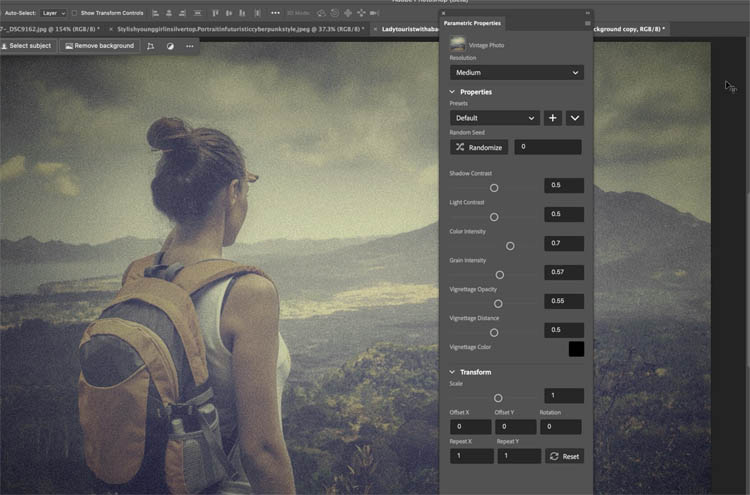Viewport: 750px width, 495px height.
Task: Toggle the Show Transform Controls checkbox
Action: (x=74, y=13)
